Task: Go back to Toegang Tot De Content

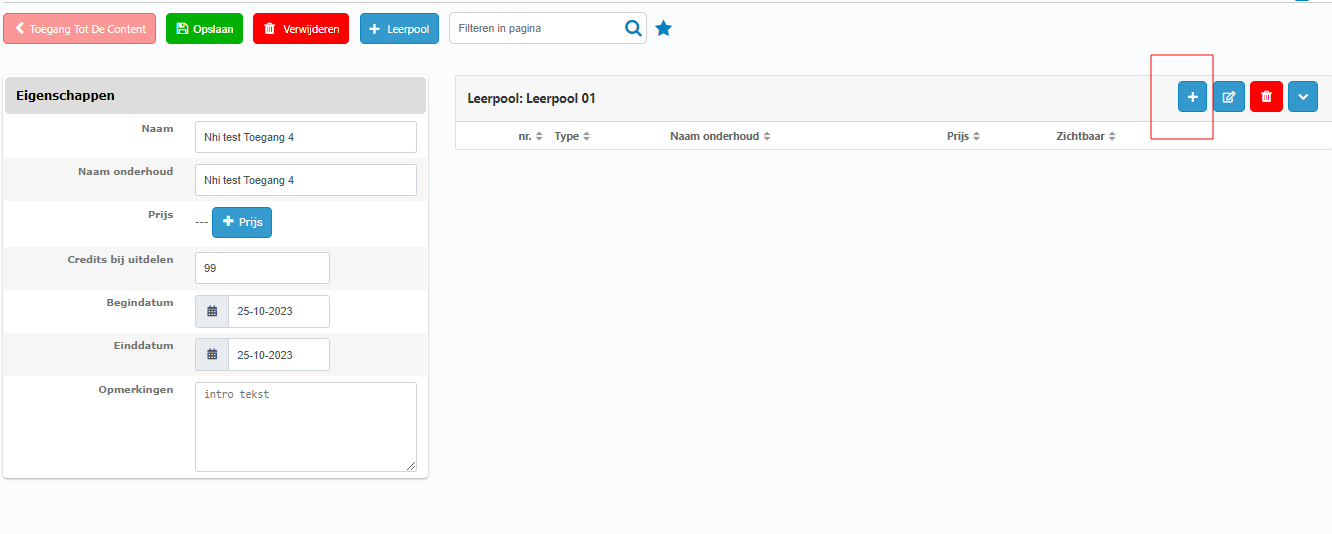Action: pyautogui.click(x=80, y=29)
